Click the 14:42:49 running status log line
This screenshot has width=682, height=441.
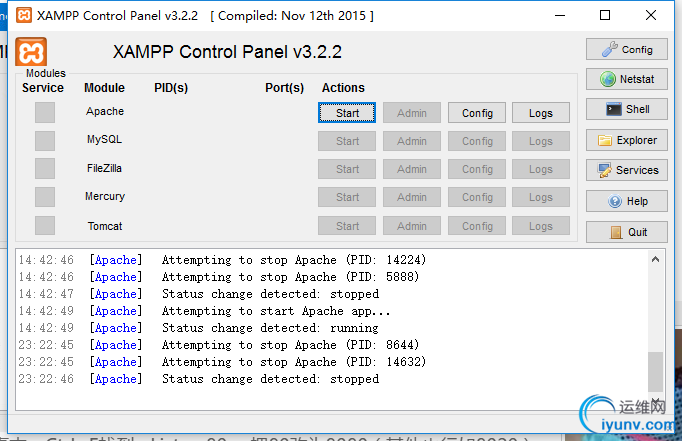pos(198,328)
